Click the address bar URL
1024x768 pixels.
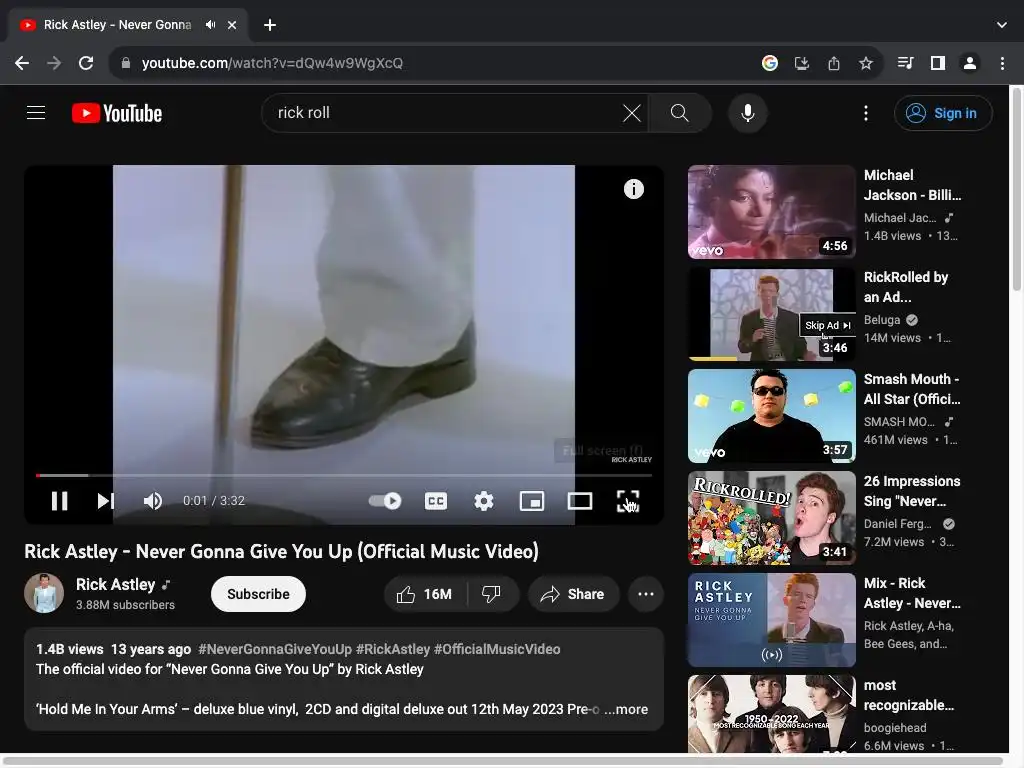pyautogui.click(x=272, y=63)
